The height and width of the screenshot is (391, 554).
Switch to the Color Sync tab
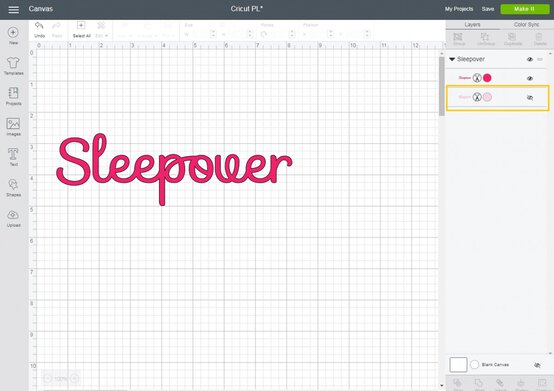pos(526,25)
